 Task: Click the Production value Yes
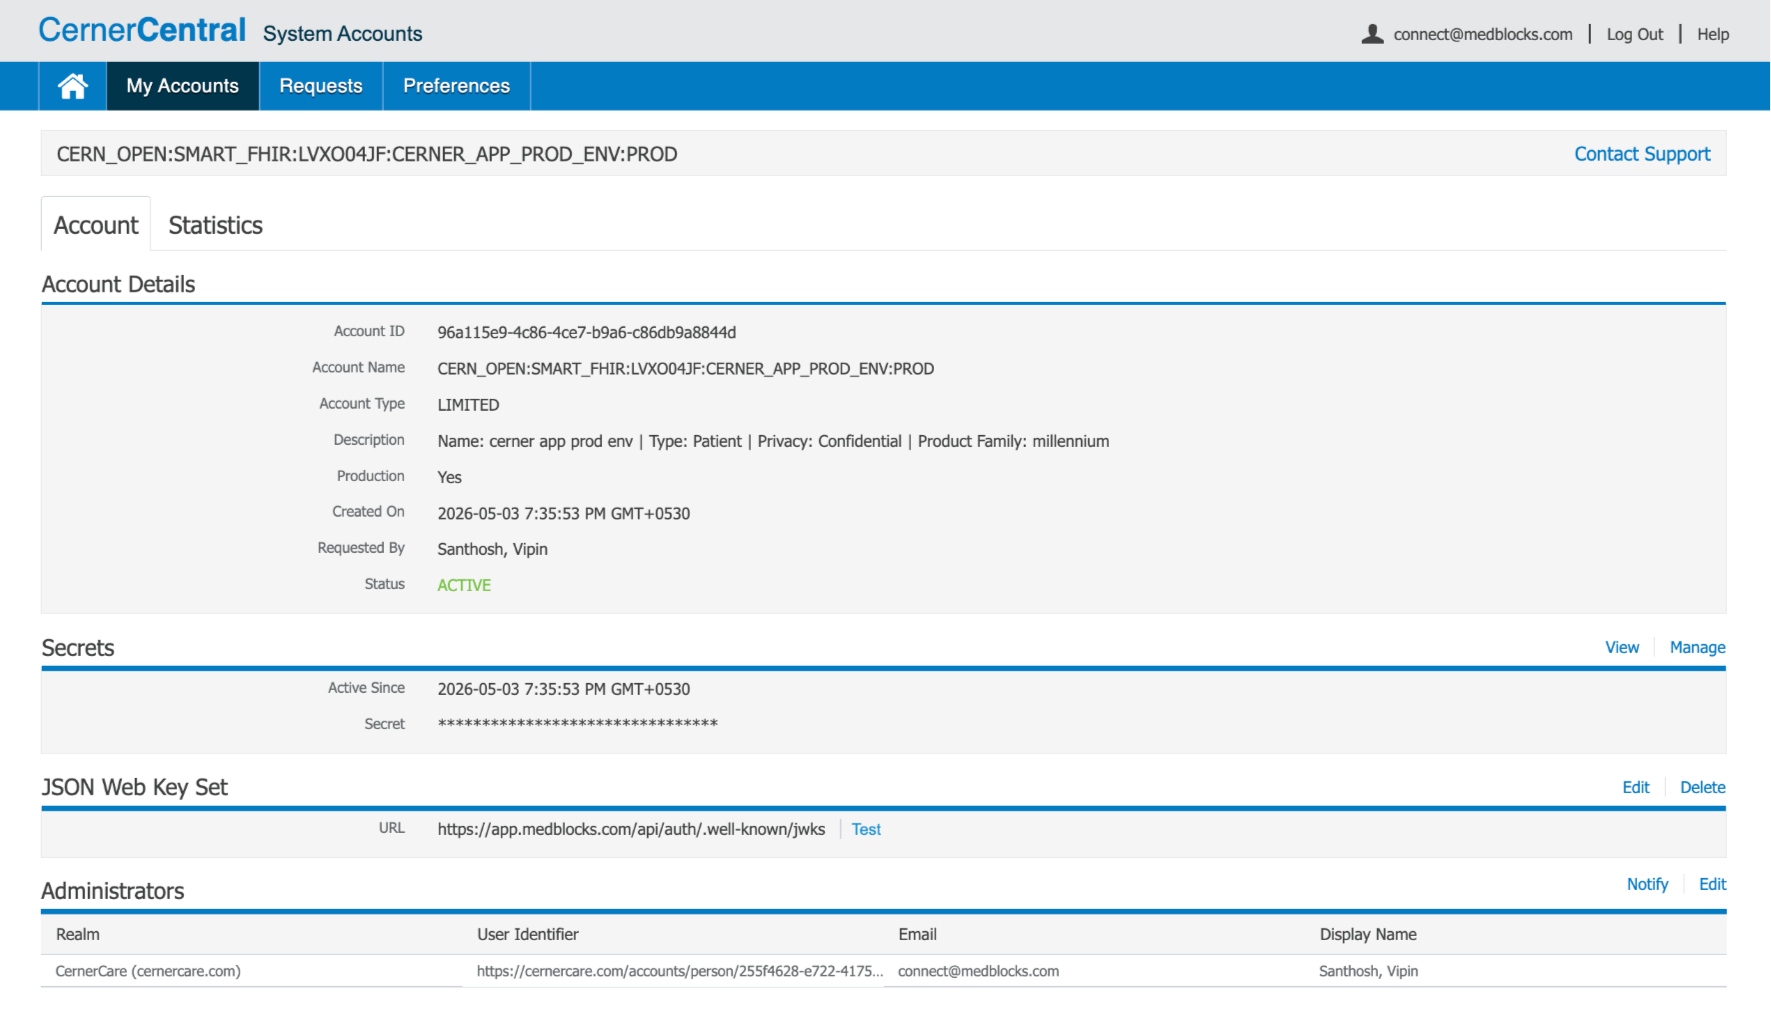449,477
